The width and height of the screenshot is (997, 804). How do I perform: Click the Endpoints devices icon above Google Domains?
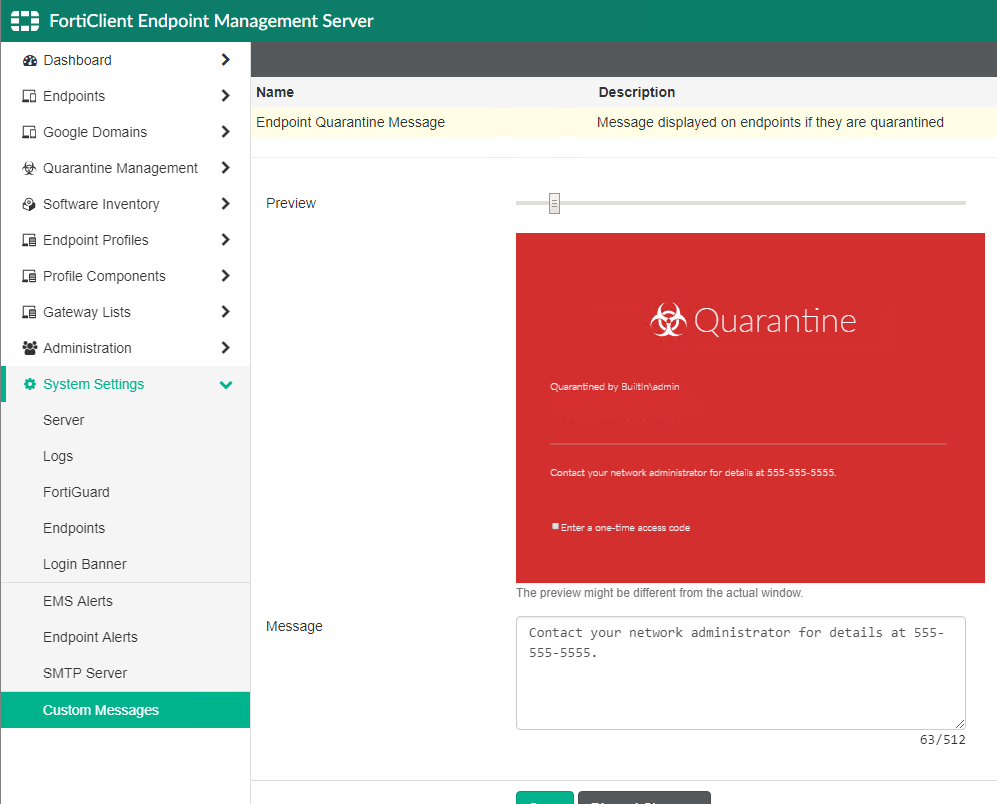click(29, 96)
